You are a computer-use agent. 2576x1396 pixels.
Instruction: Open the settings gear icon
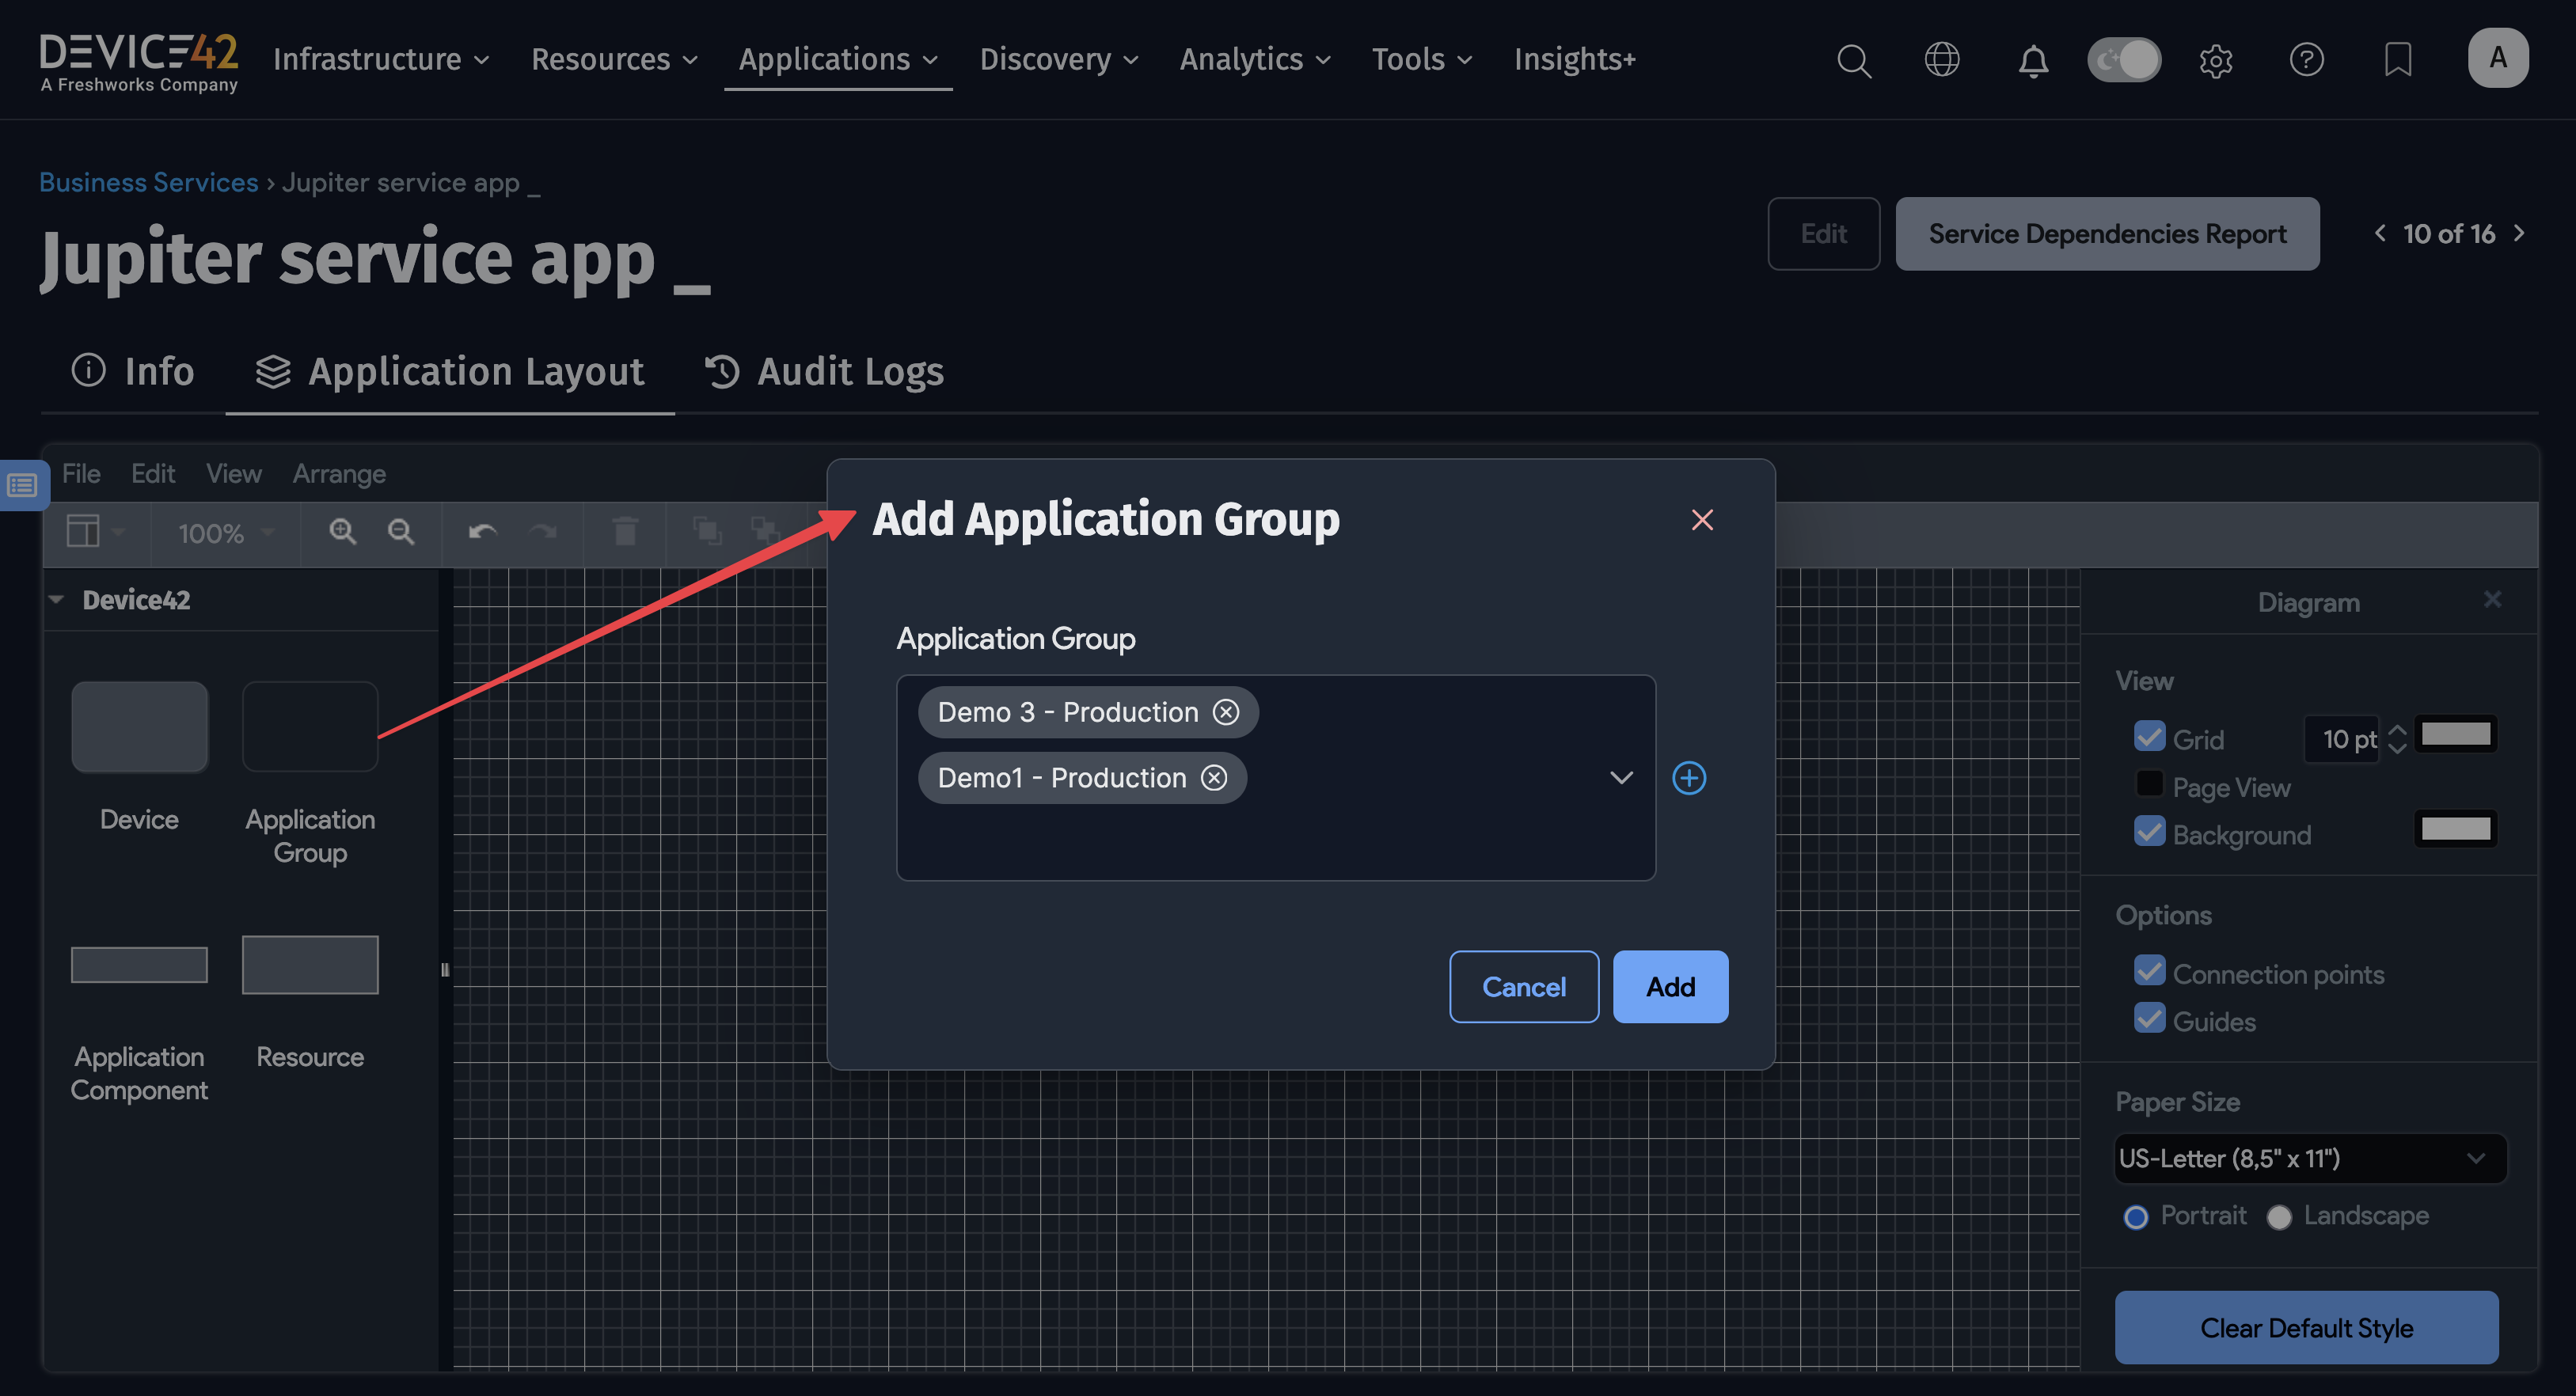[x=2216, y=60]
